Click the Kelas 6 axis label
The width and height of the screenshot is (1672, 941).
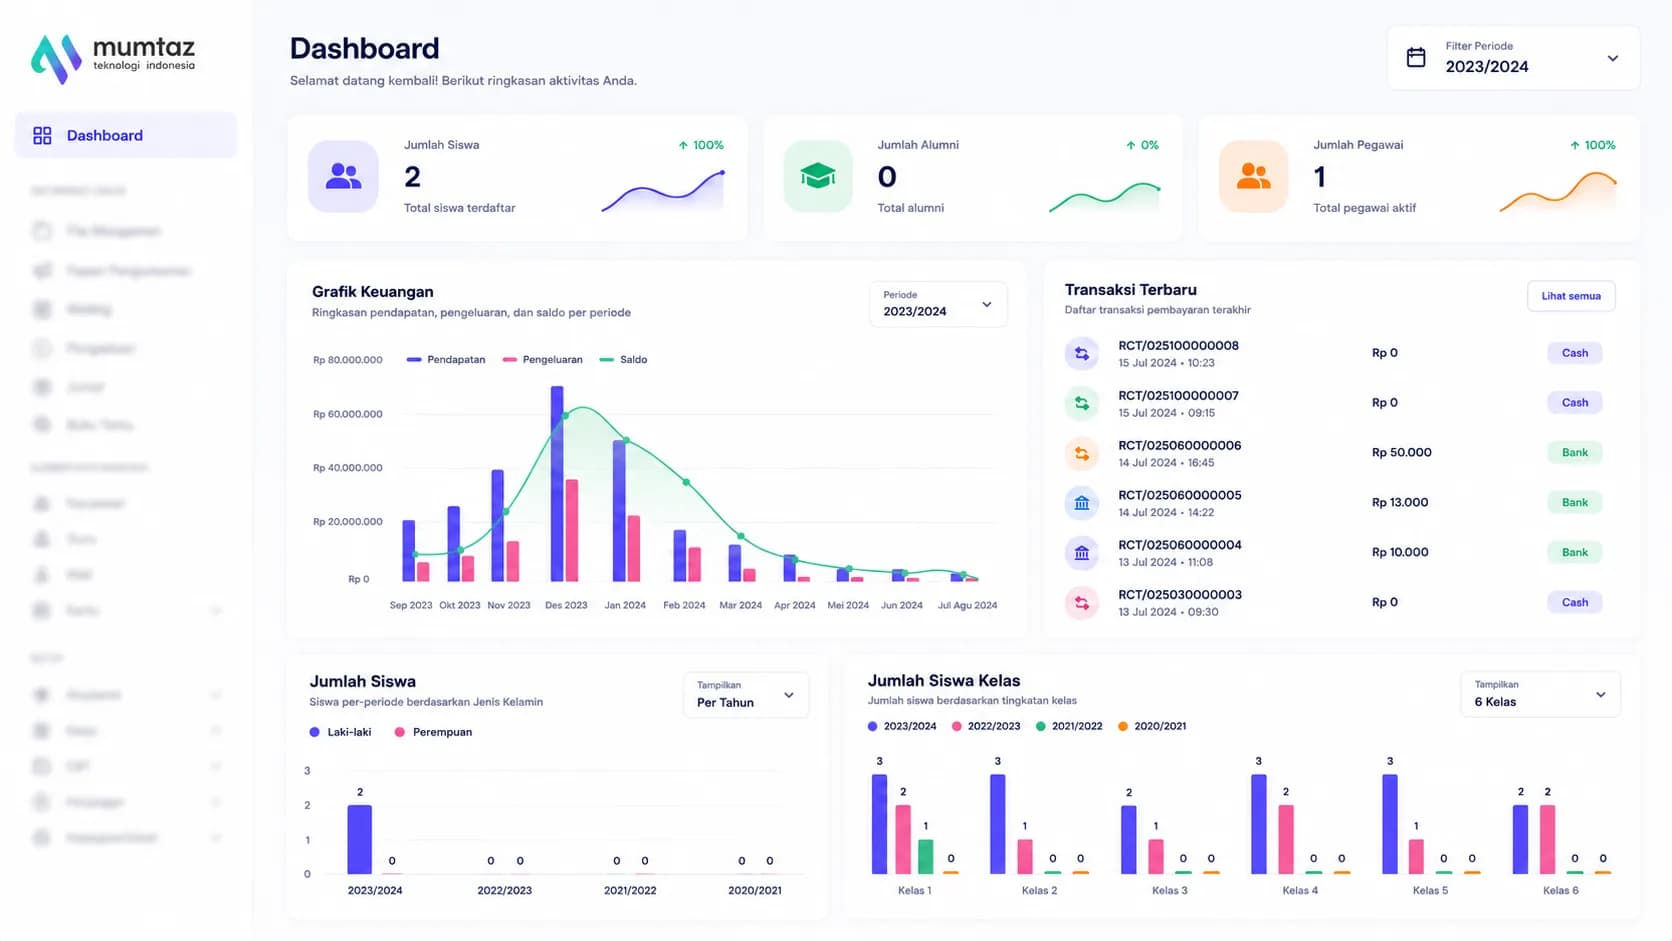click(x=1560, y=891)
